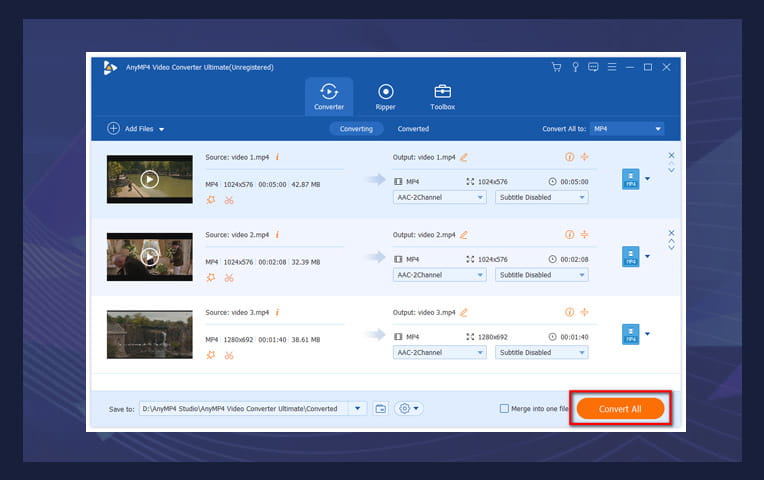Image resolution: width=764 pixels, height=480 pixels.
Task: Click the scissors cut icon for video 1
Action: point(229,199)
